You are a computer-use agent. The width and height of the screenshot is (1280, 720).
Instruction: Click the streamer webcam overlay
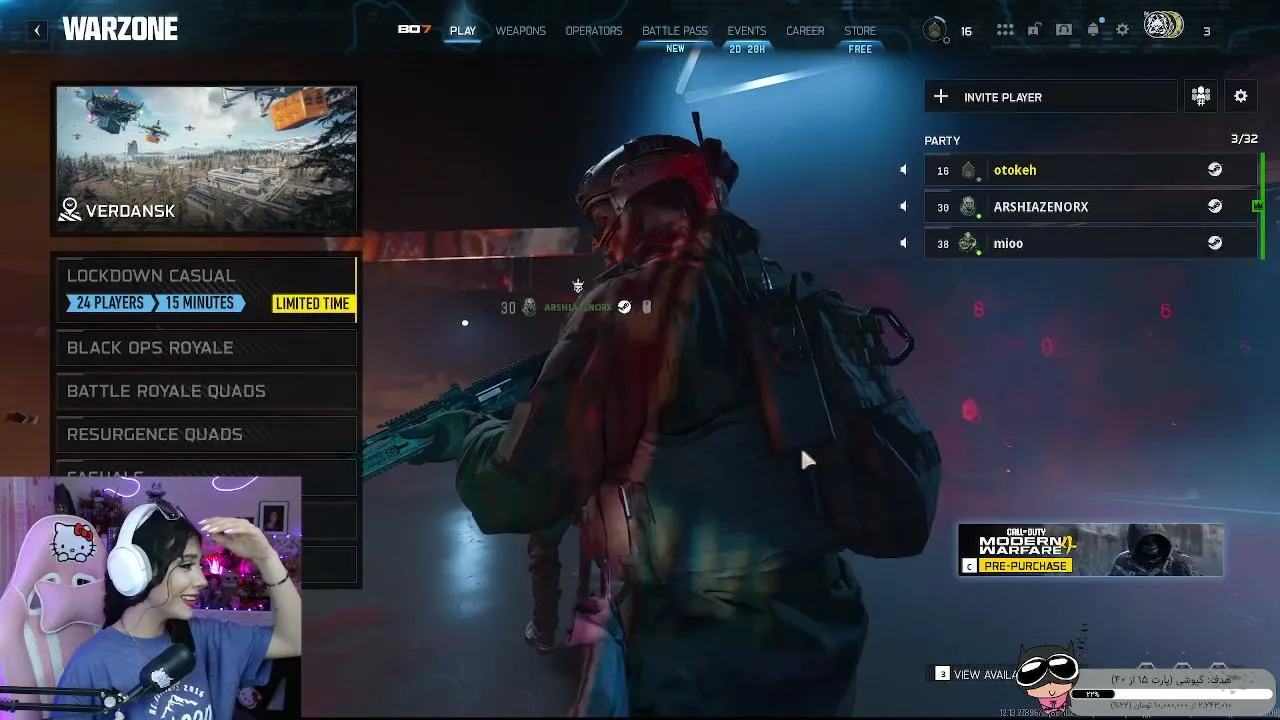[x=150, y=598]
